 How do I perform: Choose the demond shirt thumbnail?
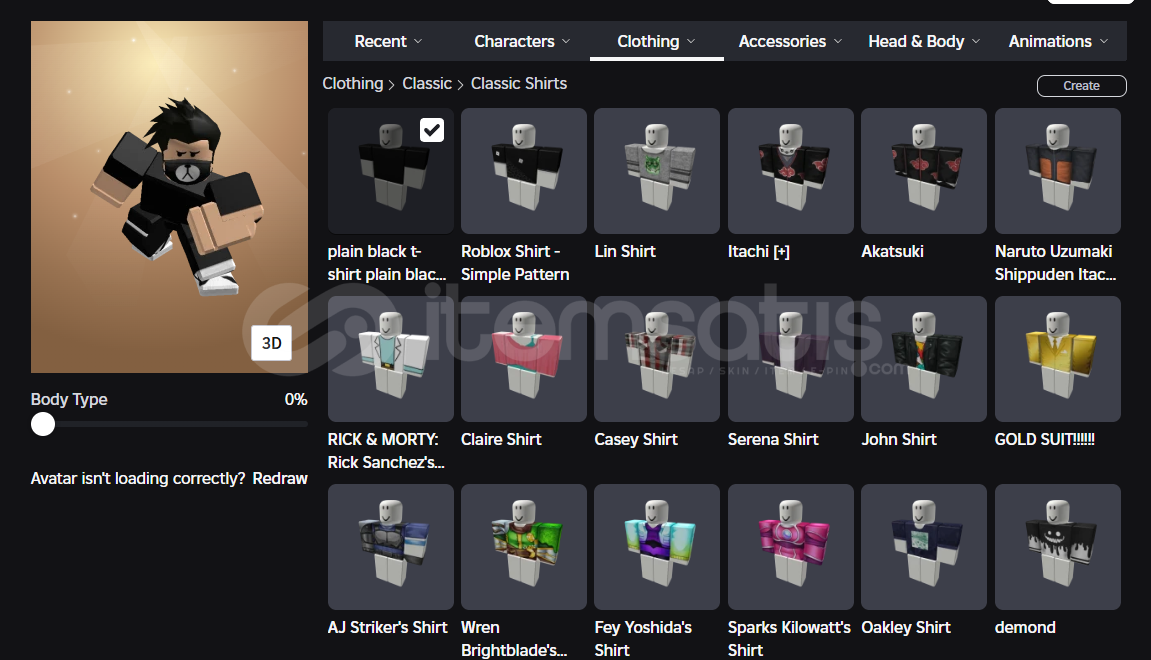[x=1058, y=547]
